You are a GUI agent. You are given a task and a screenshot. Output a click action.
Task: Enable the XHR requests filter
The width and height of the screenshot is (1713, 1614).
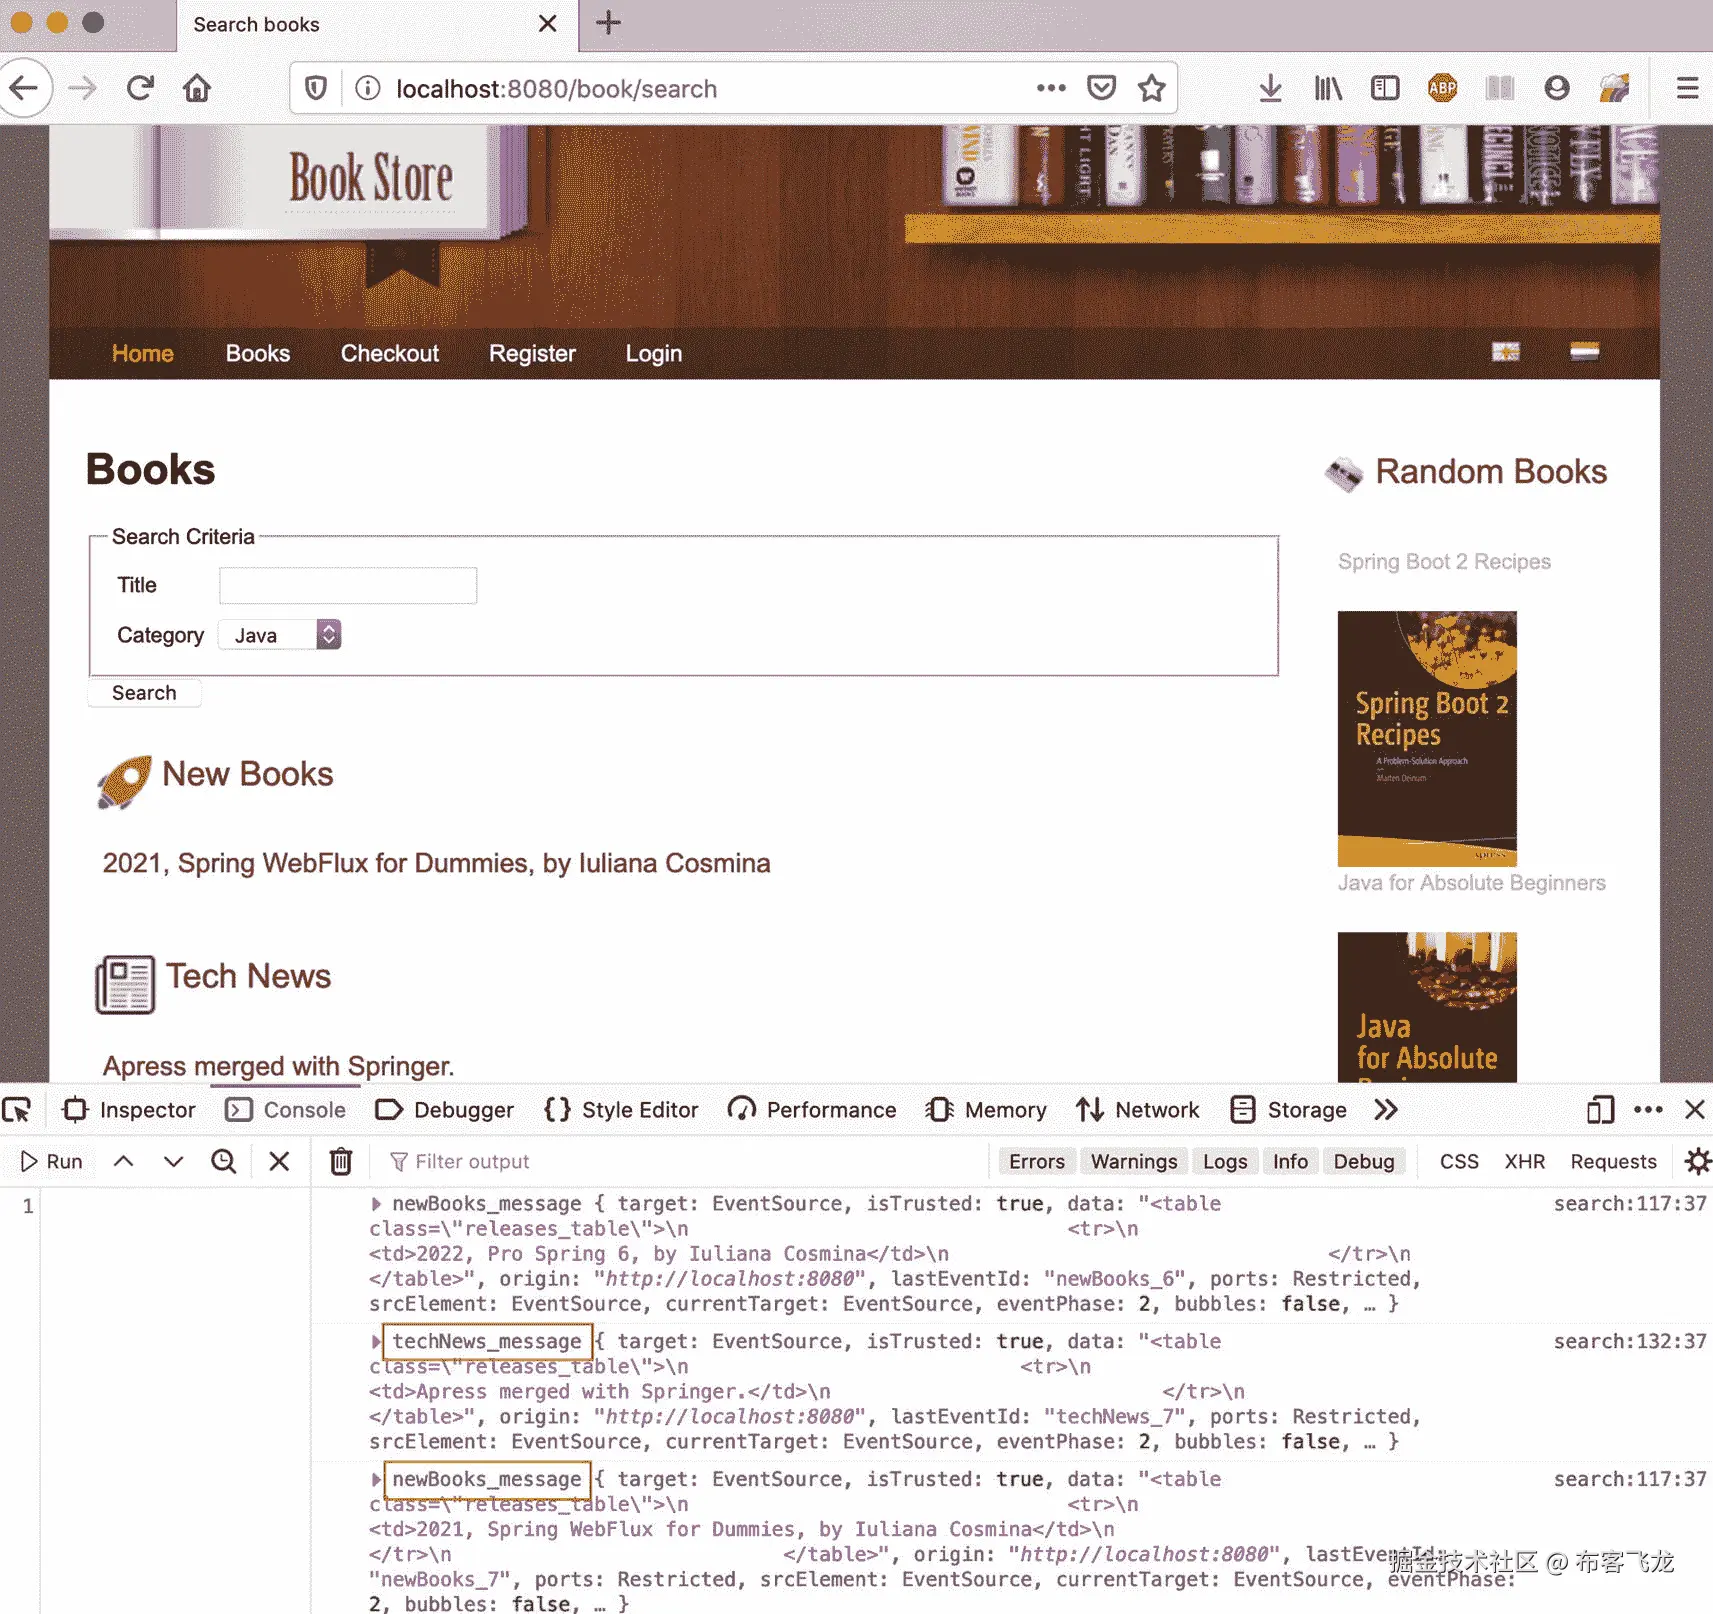click(x=1524, y=1161)
